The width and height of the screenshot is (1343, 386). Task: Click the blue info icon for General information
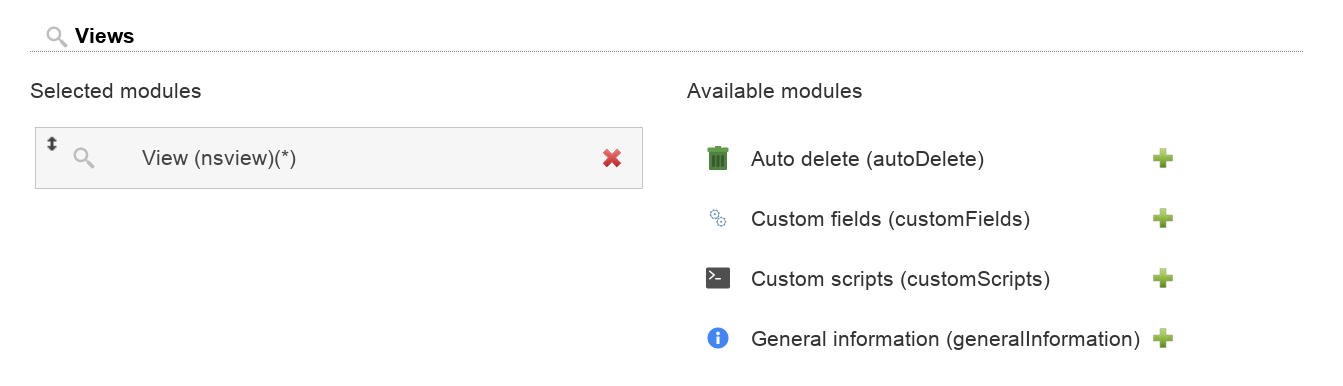[x=717, y=338]
